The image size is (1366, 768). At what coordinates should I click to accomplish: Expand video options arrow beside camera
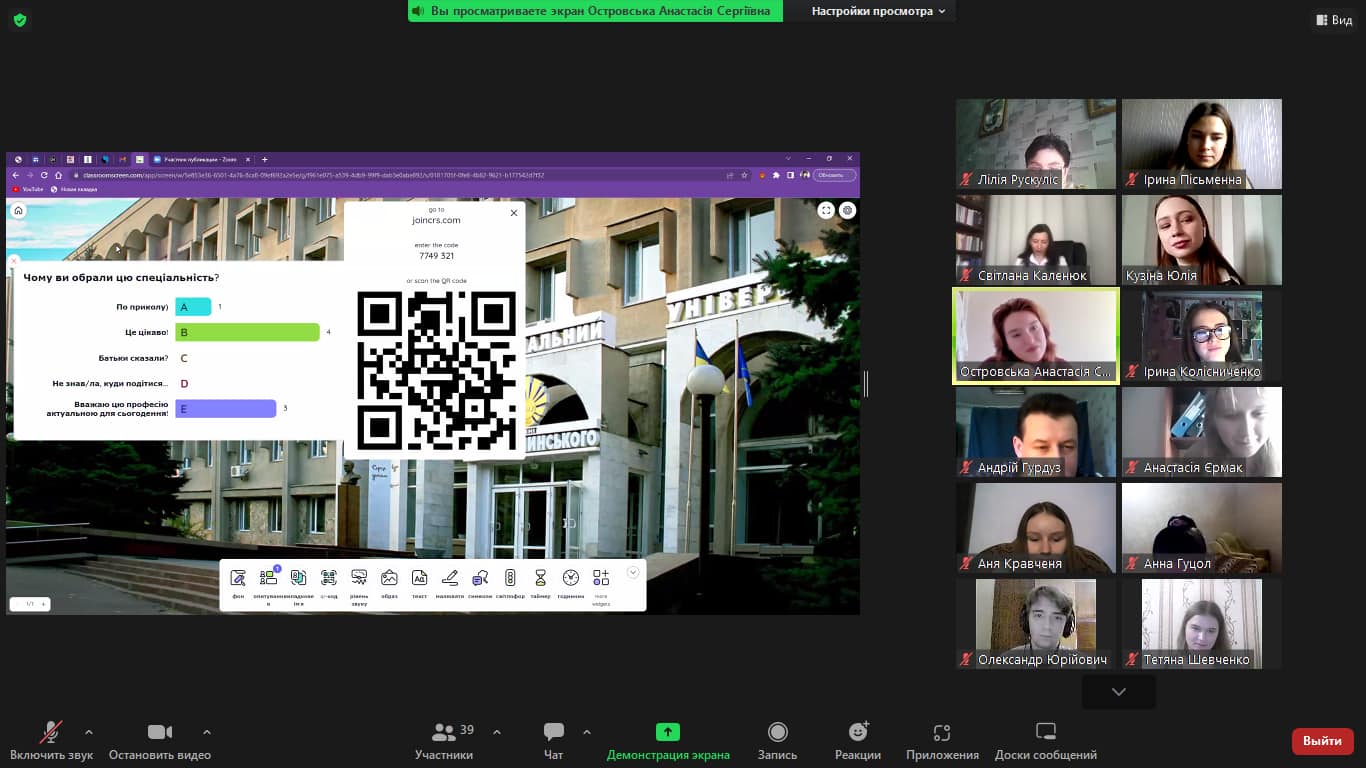207,732
